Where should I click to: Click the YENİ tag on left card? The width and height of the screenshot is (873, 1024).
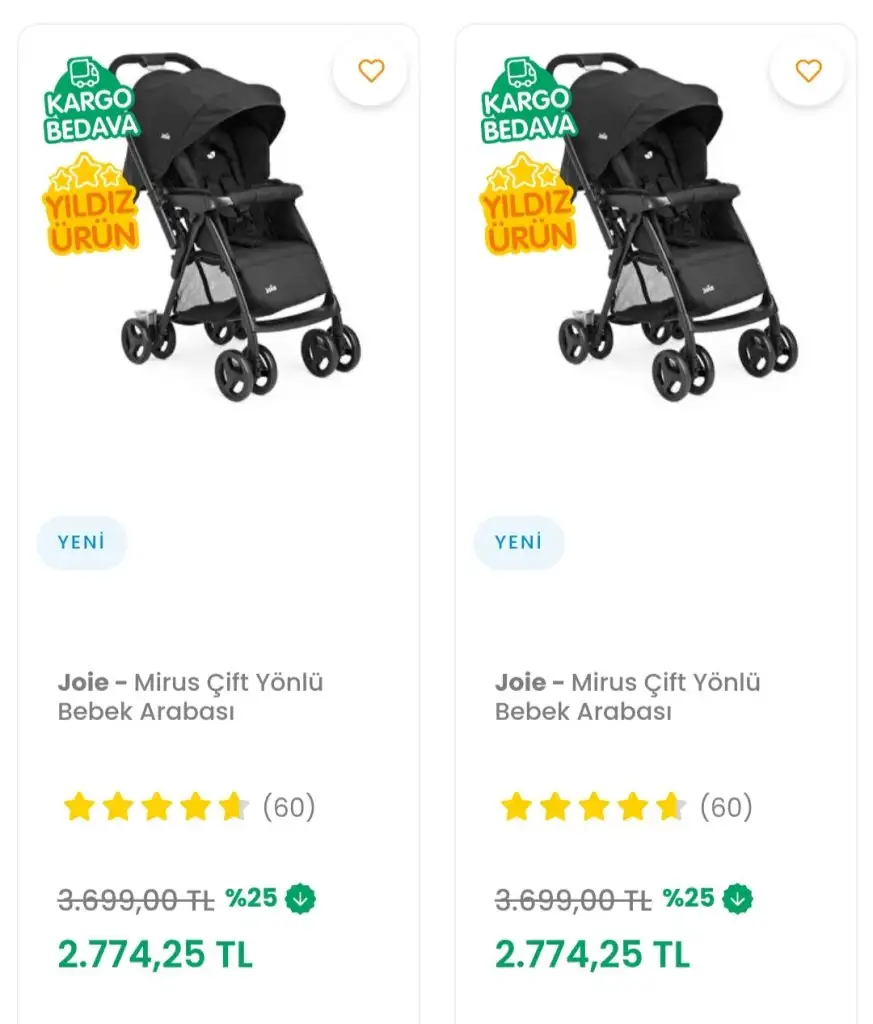81,543
